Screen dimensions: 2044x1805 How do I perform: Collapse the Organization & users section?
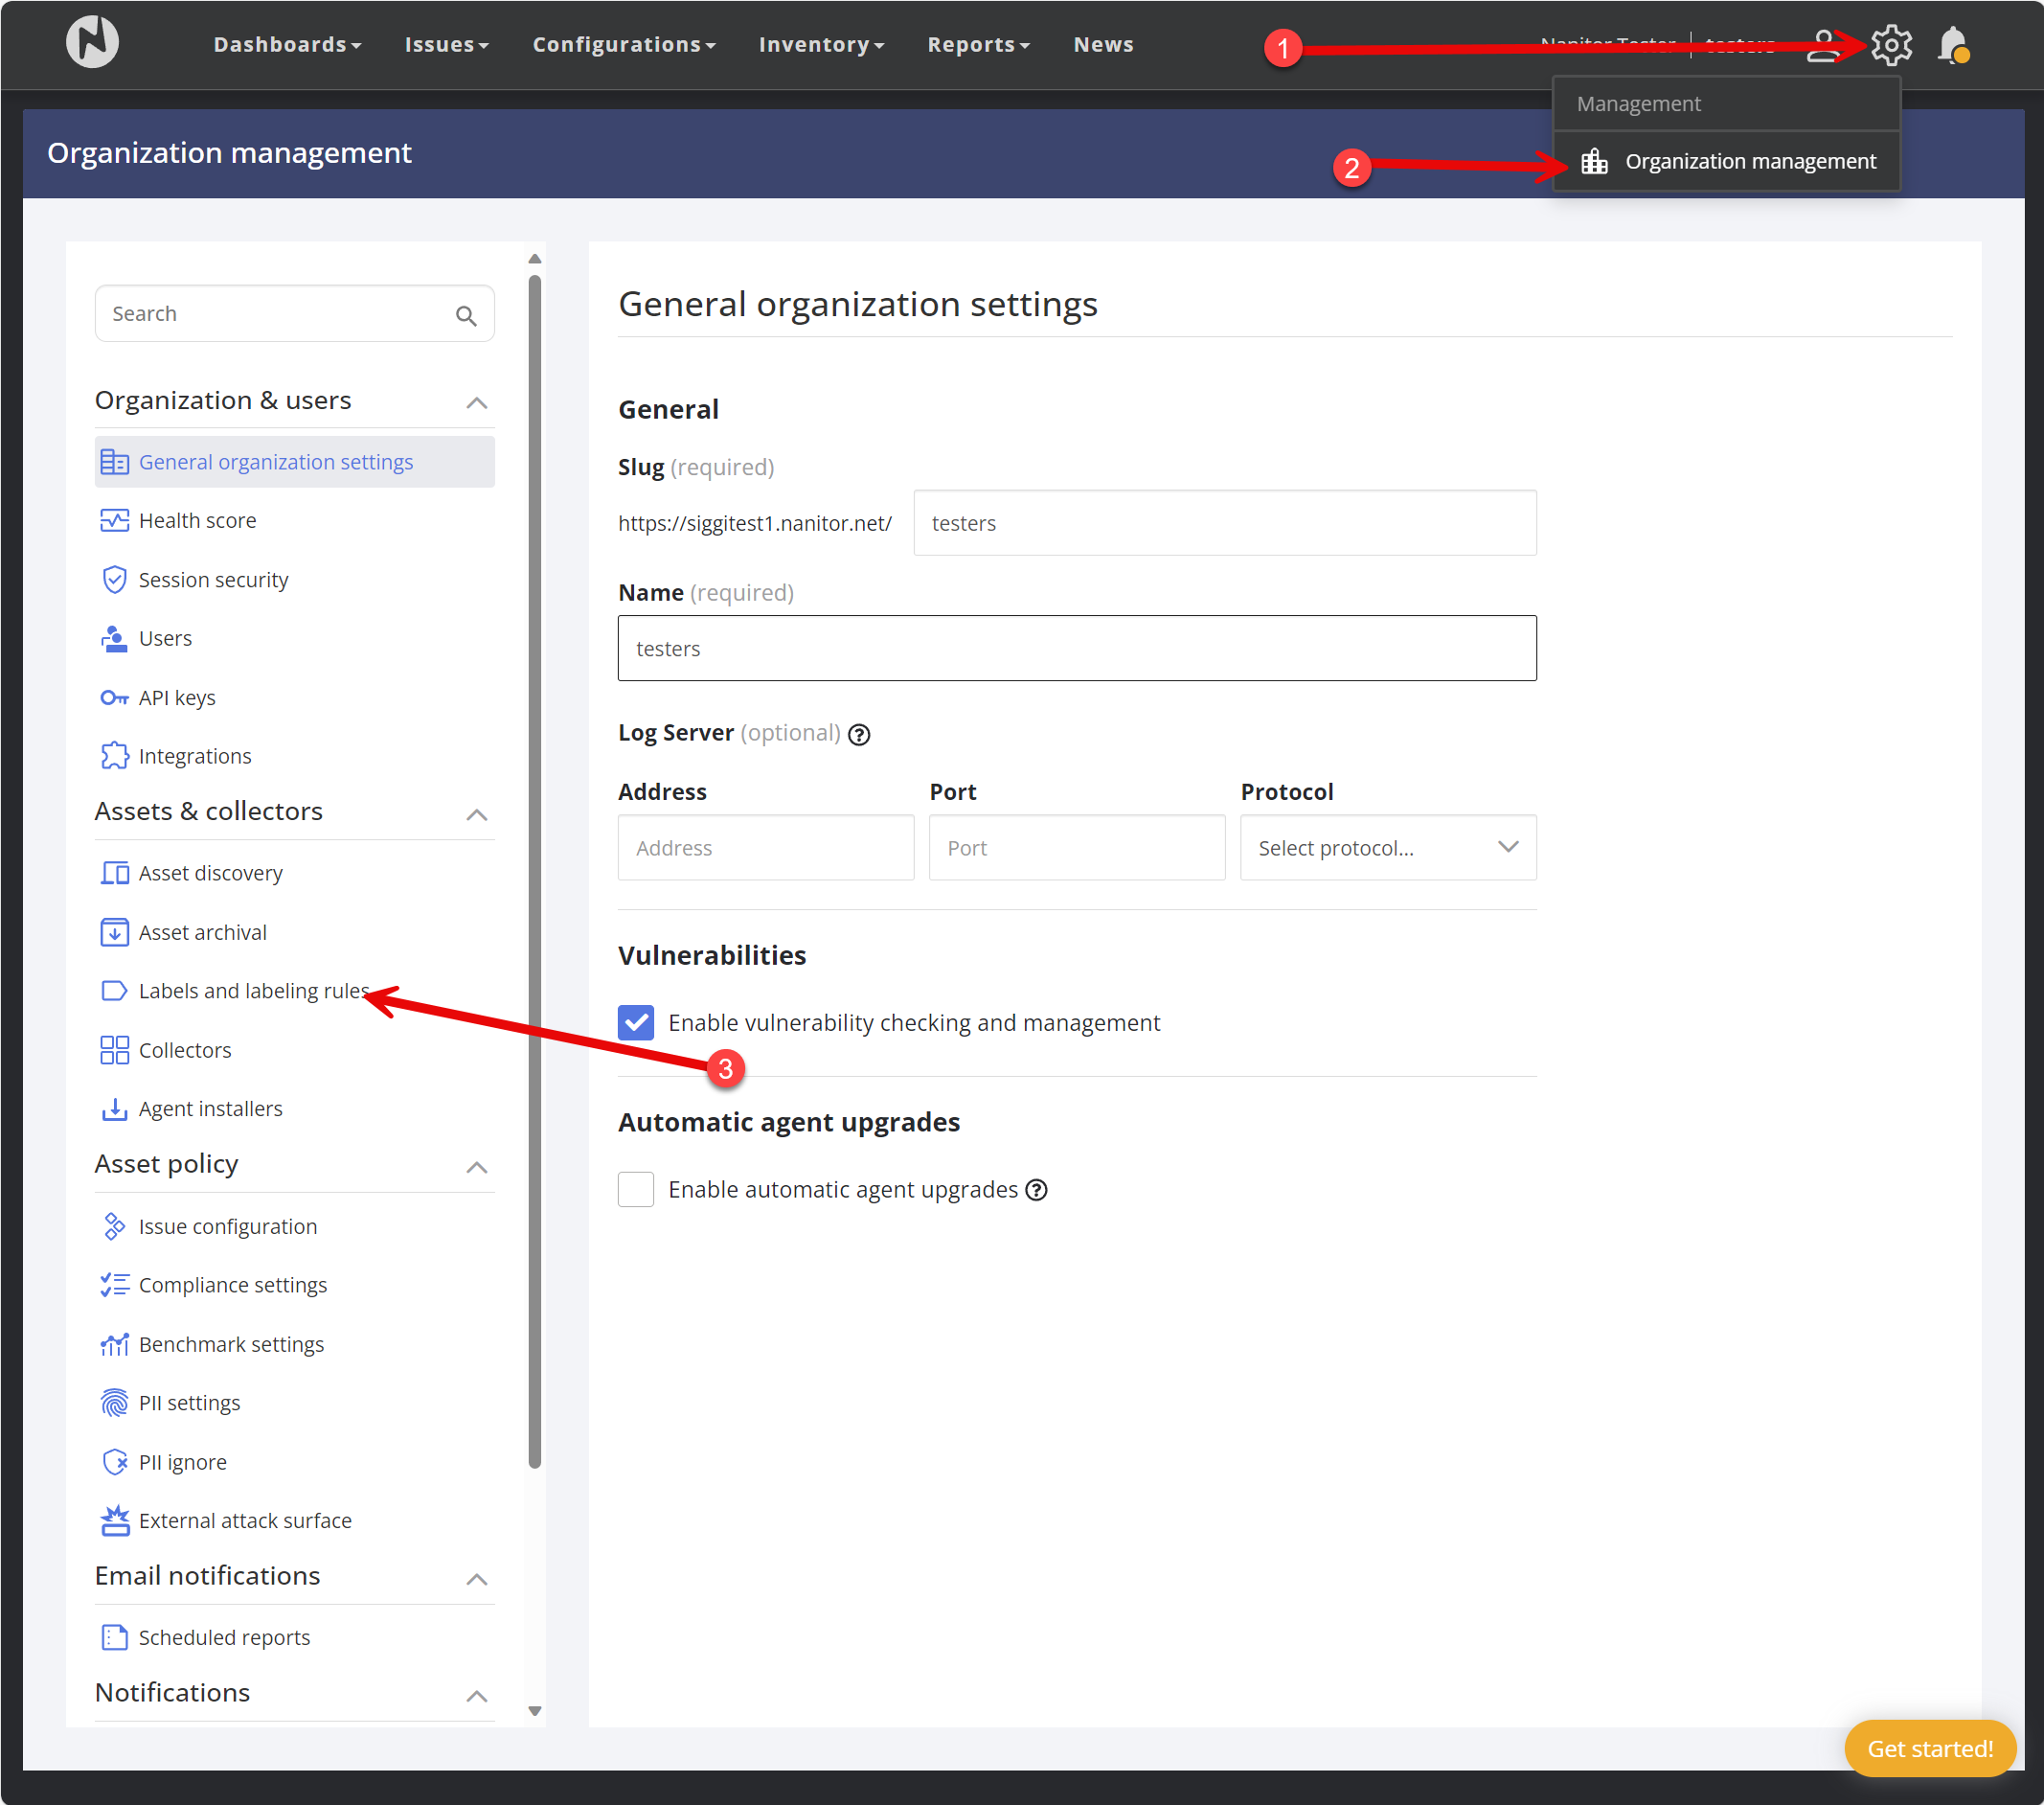click(477, 403)
